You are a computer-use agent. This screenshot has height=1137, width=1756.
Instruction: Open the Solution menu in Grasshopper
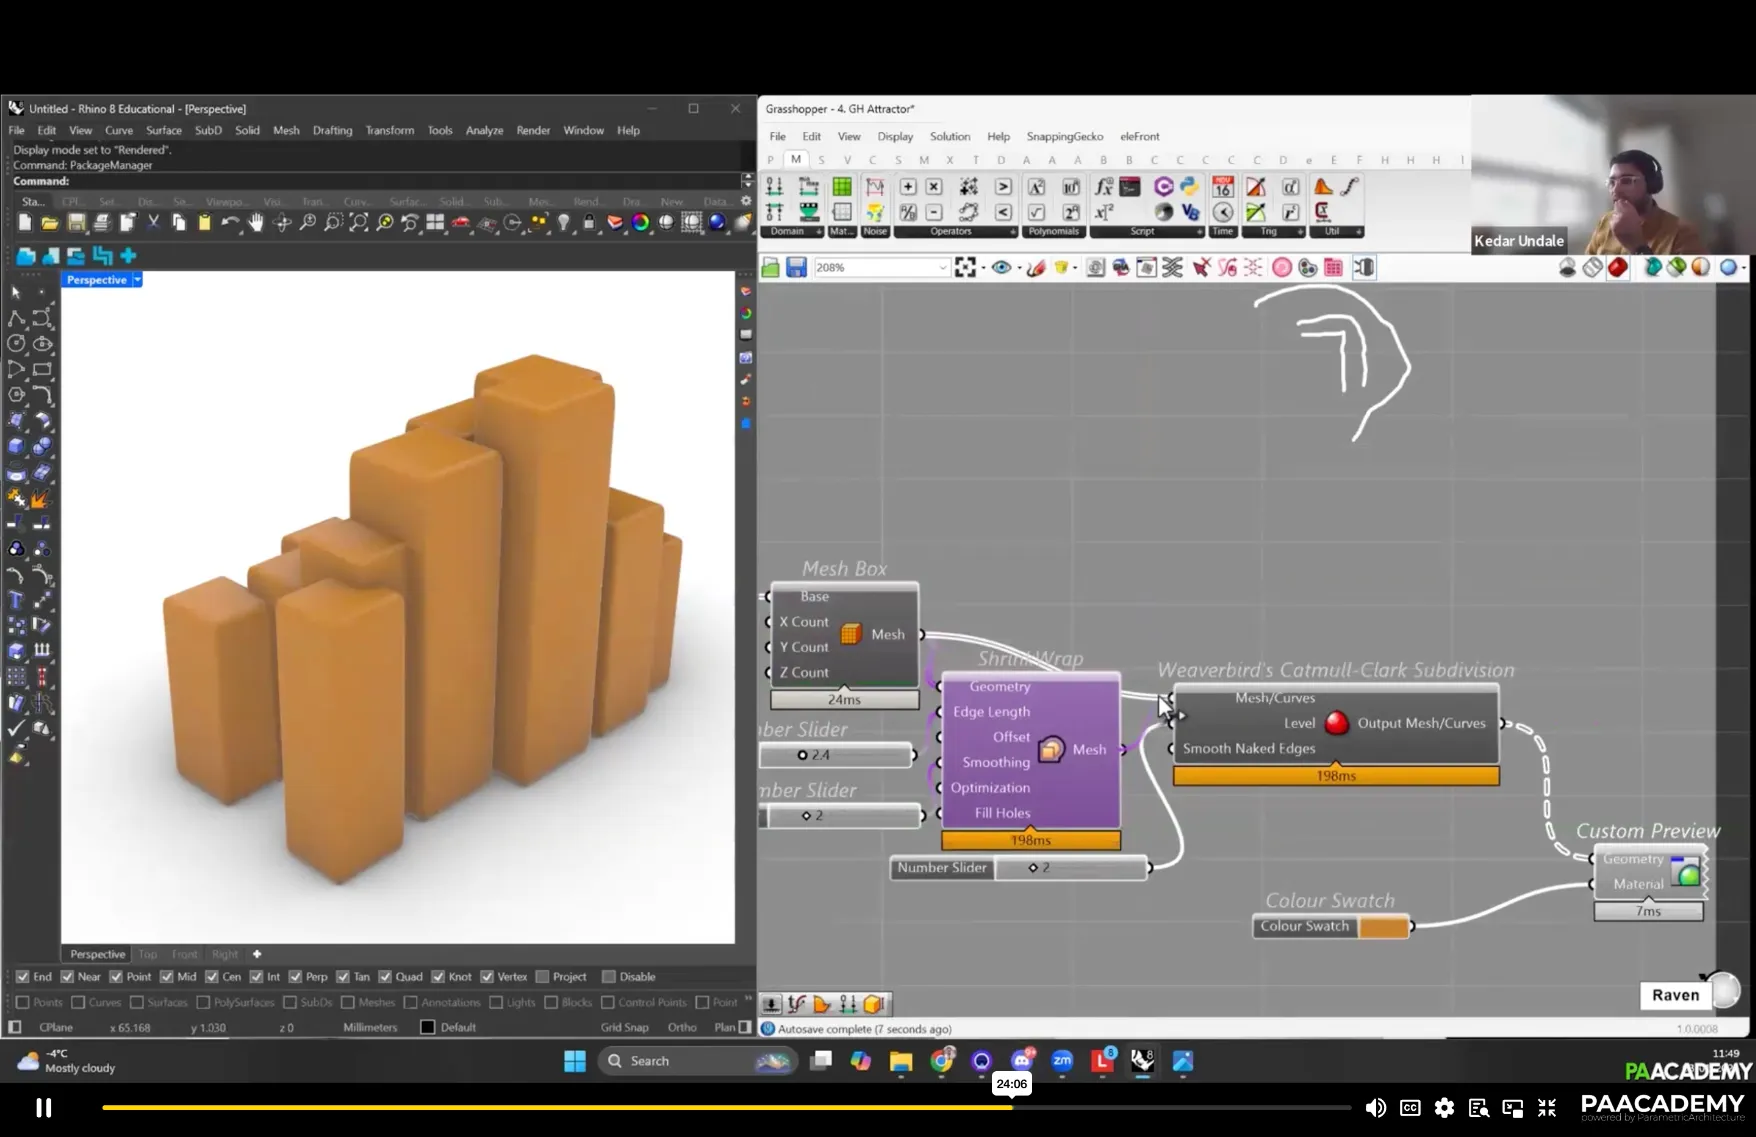[949, 137]
